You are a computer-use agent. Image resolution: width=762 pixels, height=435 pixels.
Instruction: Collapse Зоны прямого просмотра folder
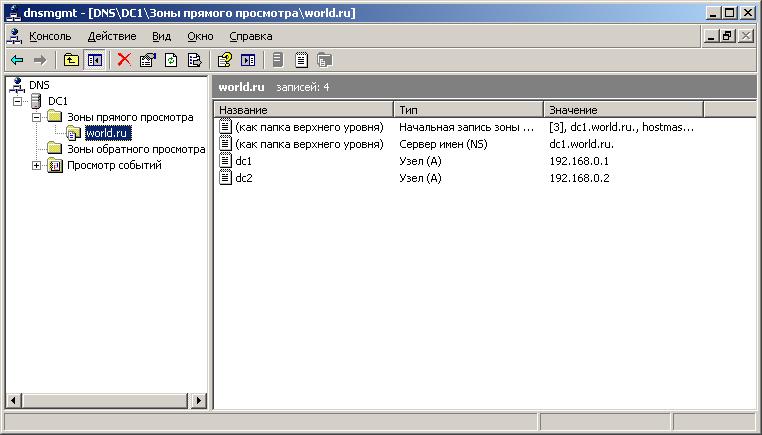(x=36, y=117)
